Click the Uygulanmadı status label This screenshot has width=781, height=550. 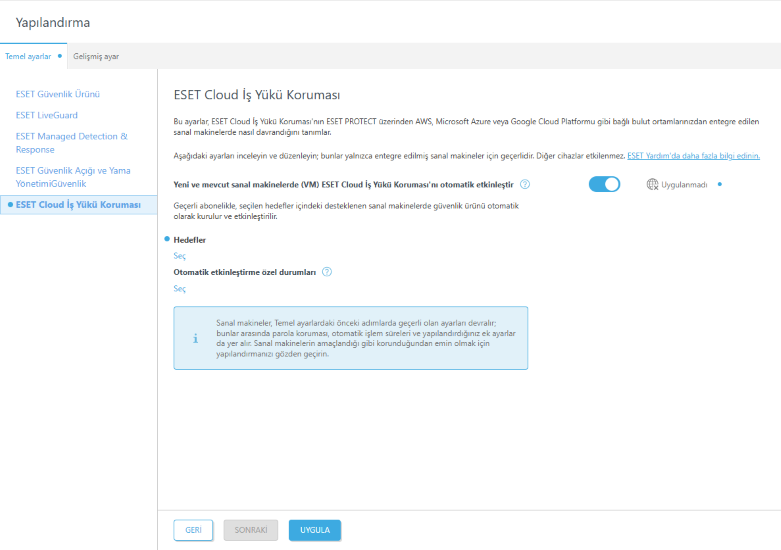(684, 185)
